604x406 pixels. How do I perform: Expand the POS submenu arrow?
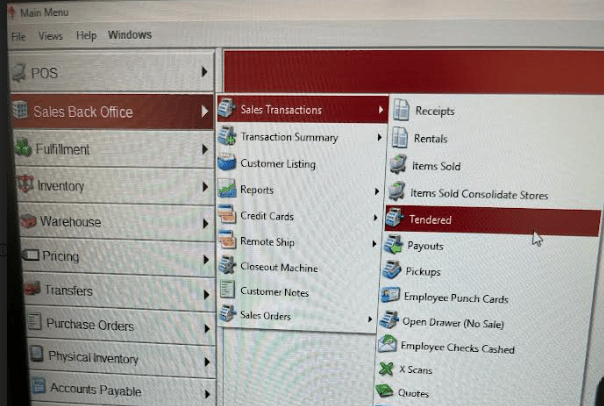point(205,72)
